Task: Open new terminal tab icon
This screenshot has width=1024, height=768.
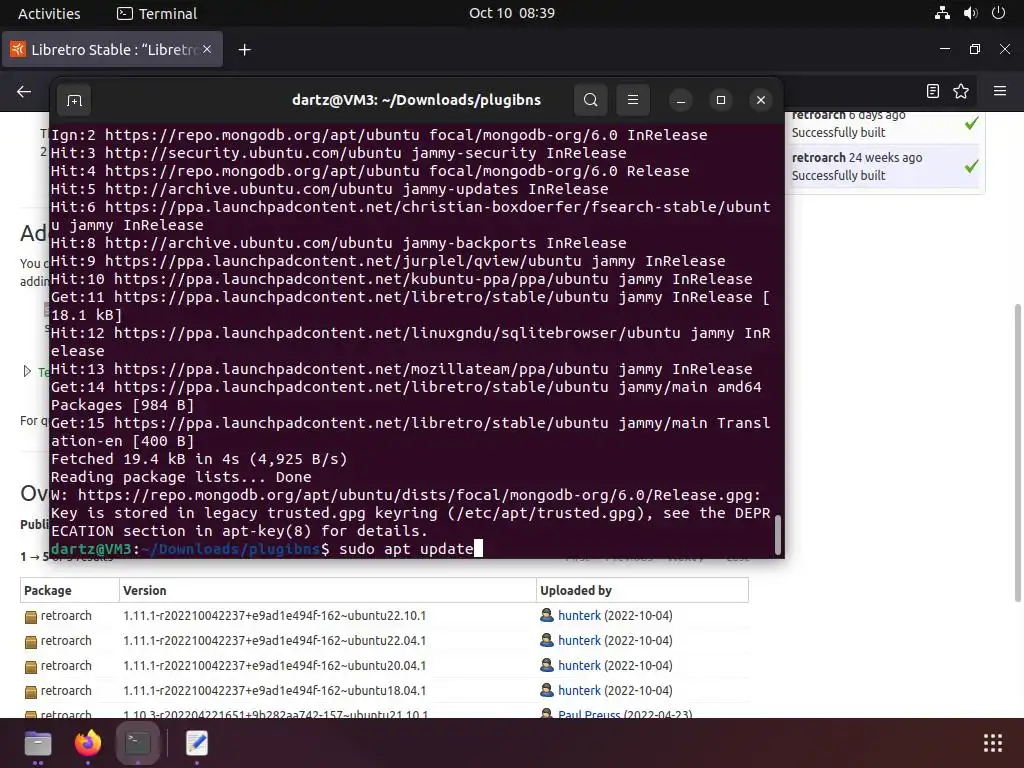Action: [x=74, y=100]
